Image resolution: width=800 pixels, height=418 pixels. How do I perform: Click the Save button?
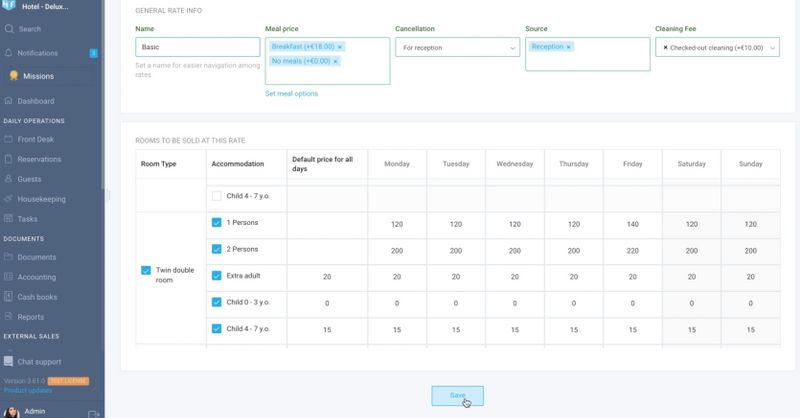pyautogui.click(x=457, y=395)
